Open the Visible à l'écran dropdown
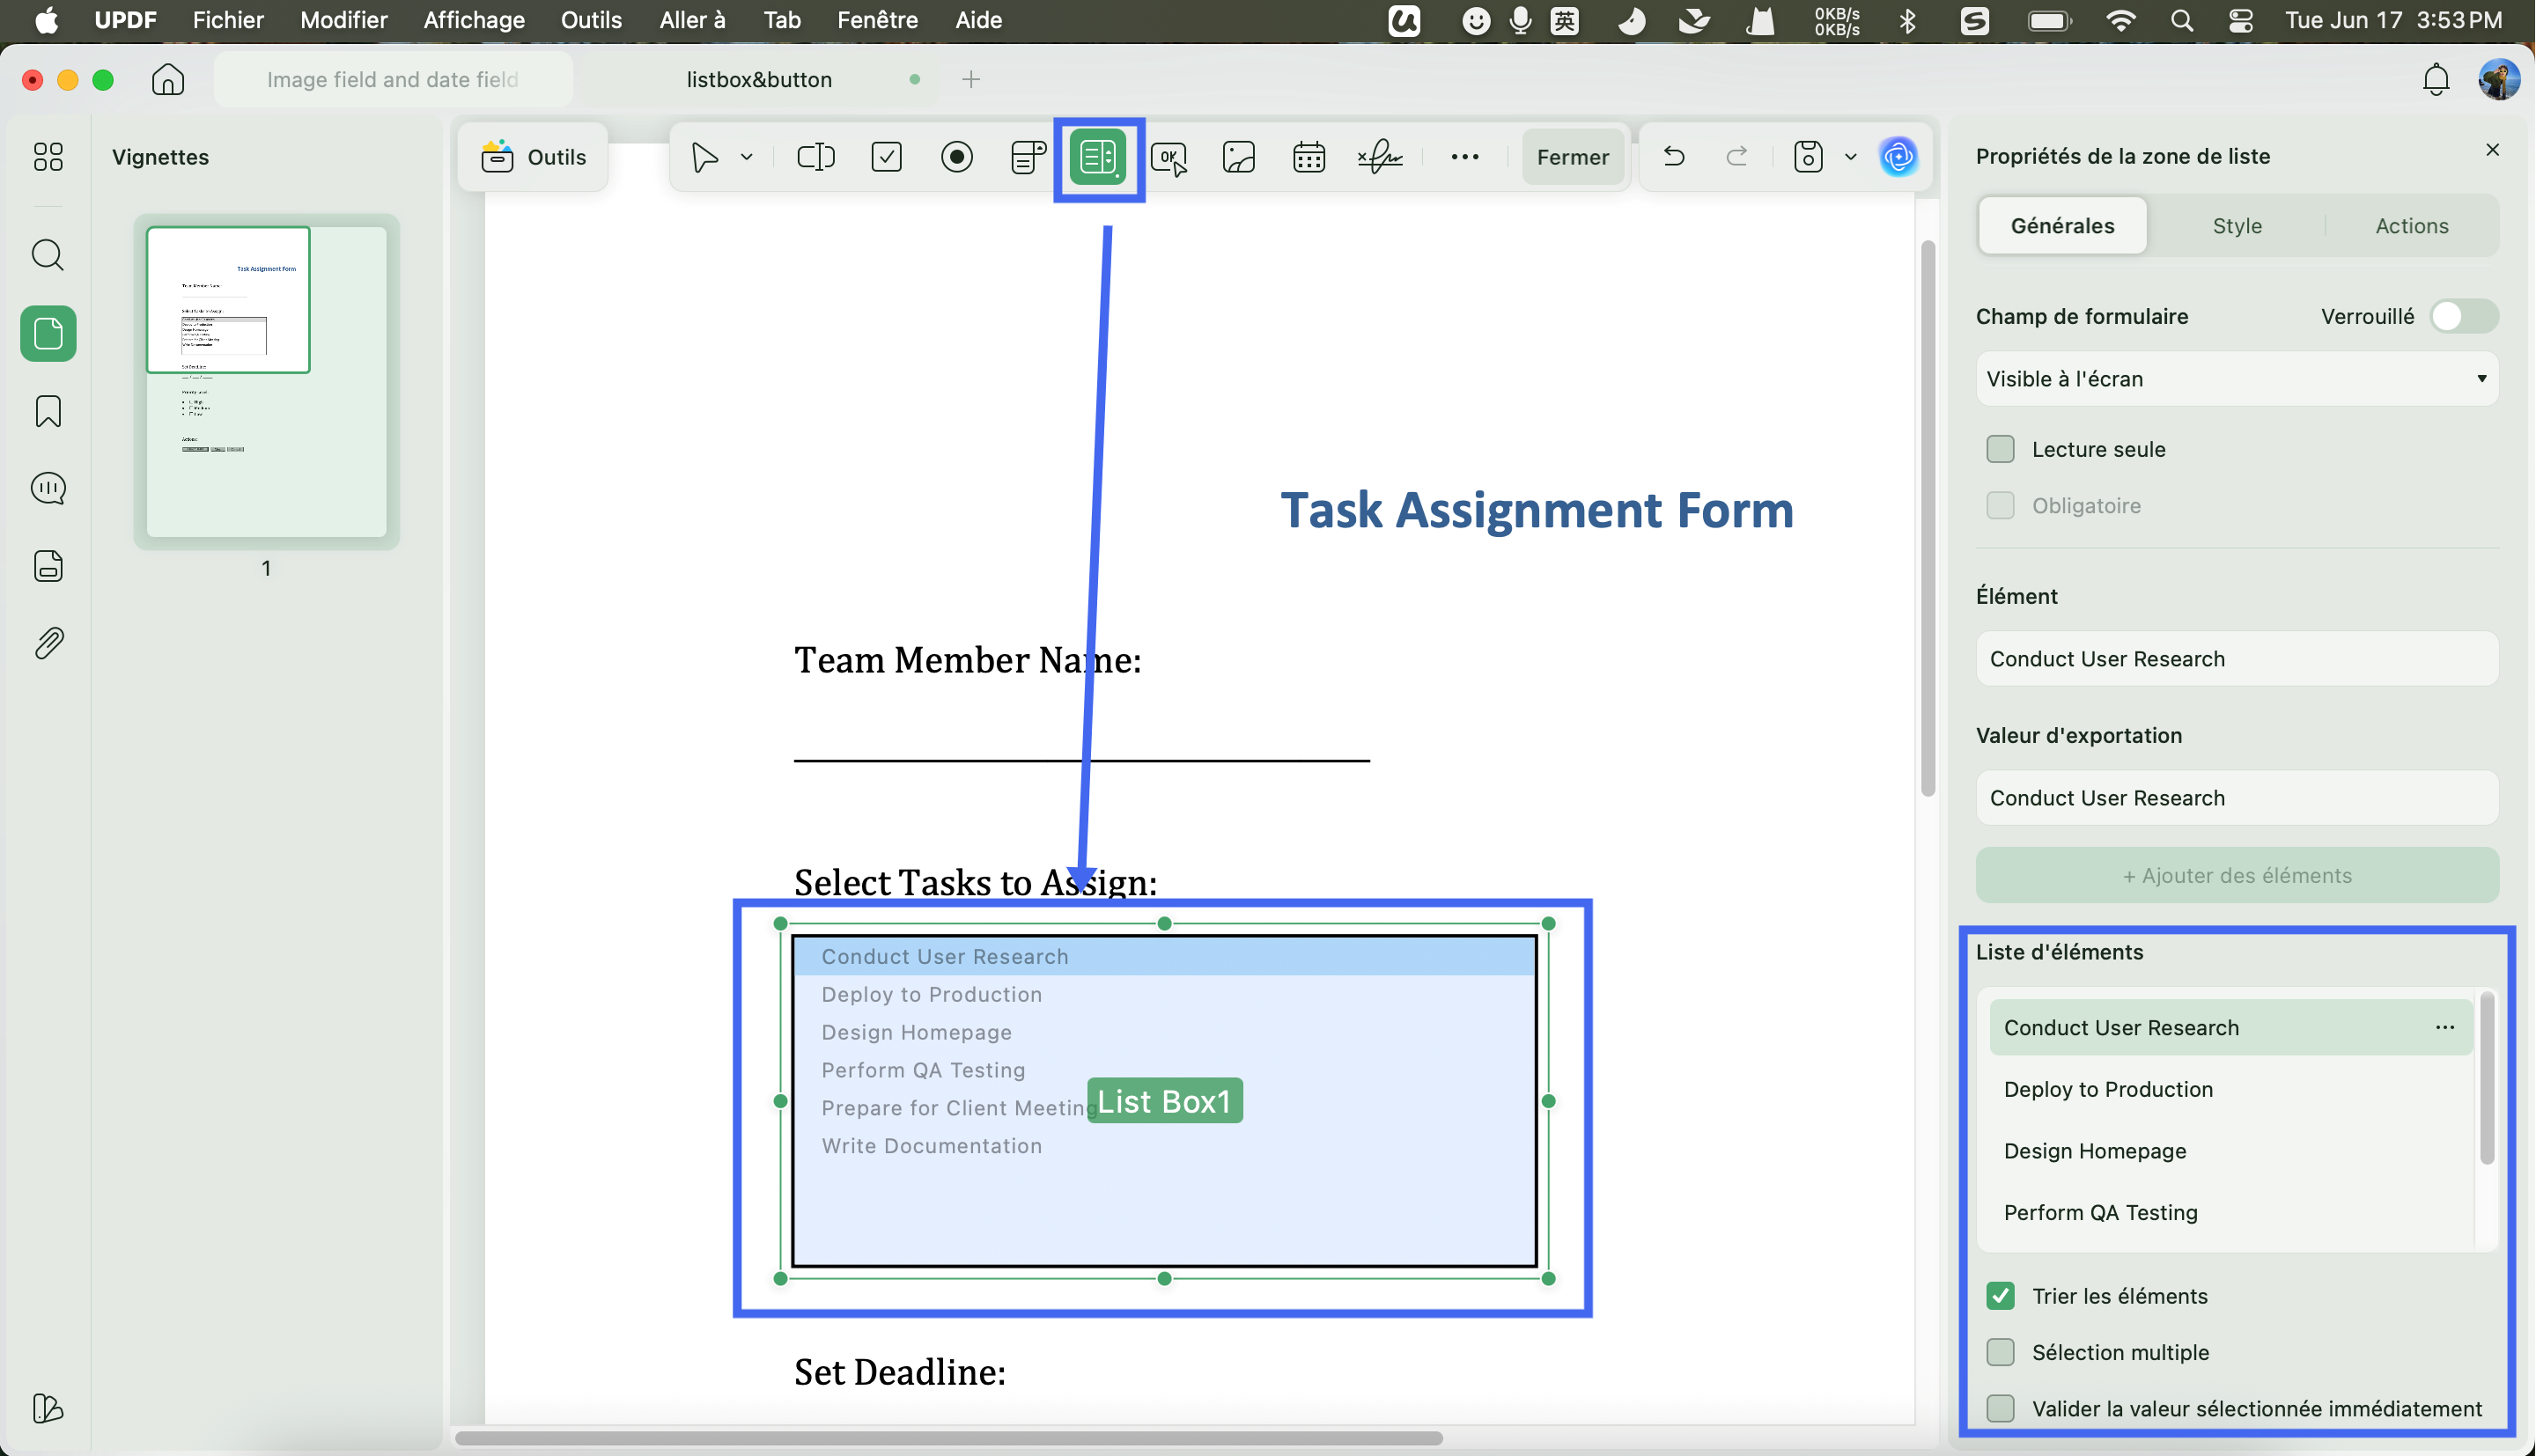Screen dimensions: 2536x1456 pyautogui.click(x=2237, y=379)
